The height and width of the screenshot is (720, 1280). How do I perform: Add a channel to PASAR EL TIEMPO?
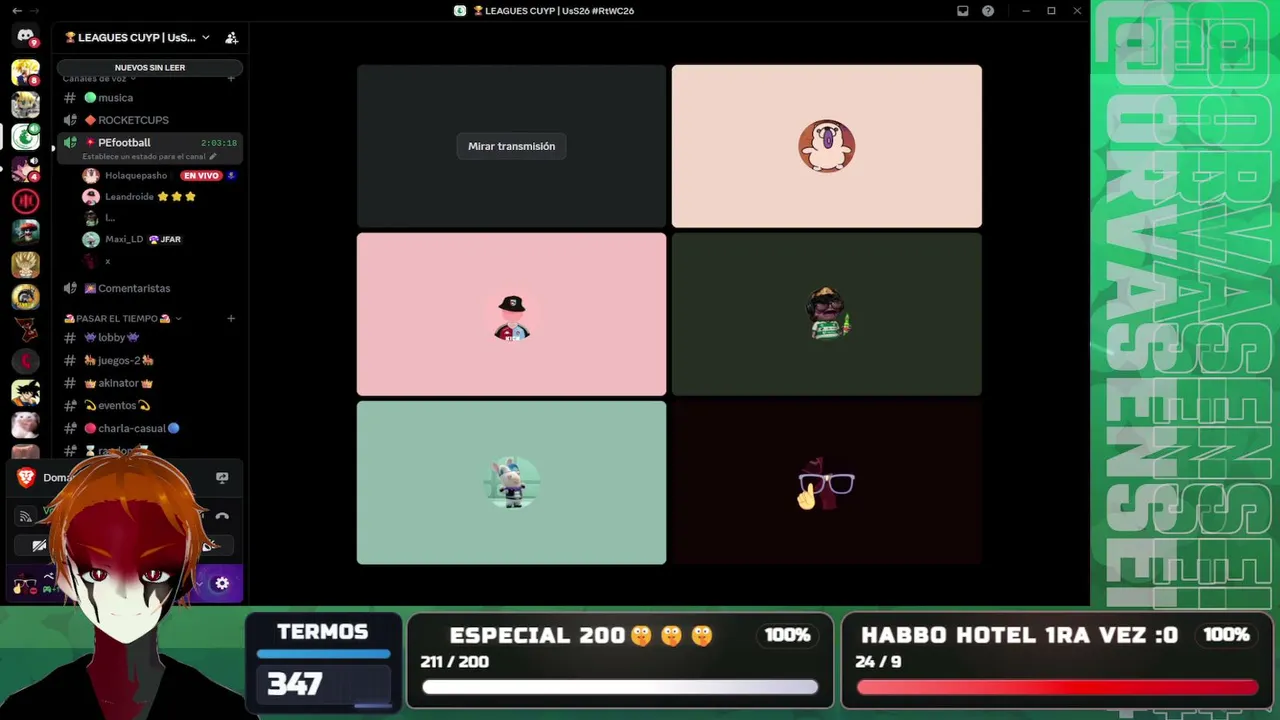tap(231, 318)
